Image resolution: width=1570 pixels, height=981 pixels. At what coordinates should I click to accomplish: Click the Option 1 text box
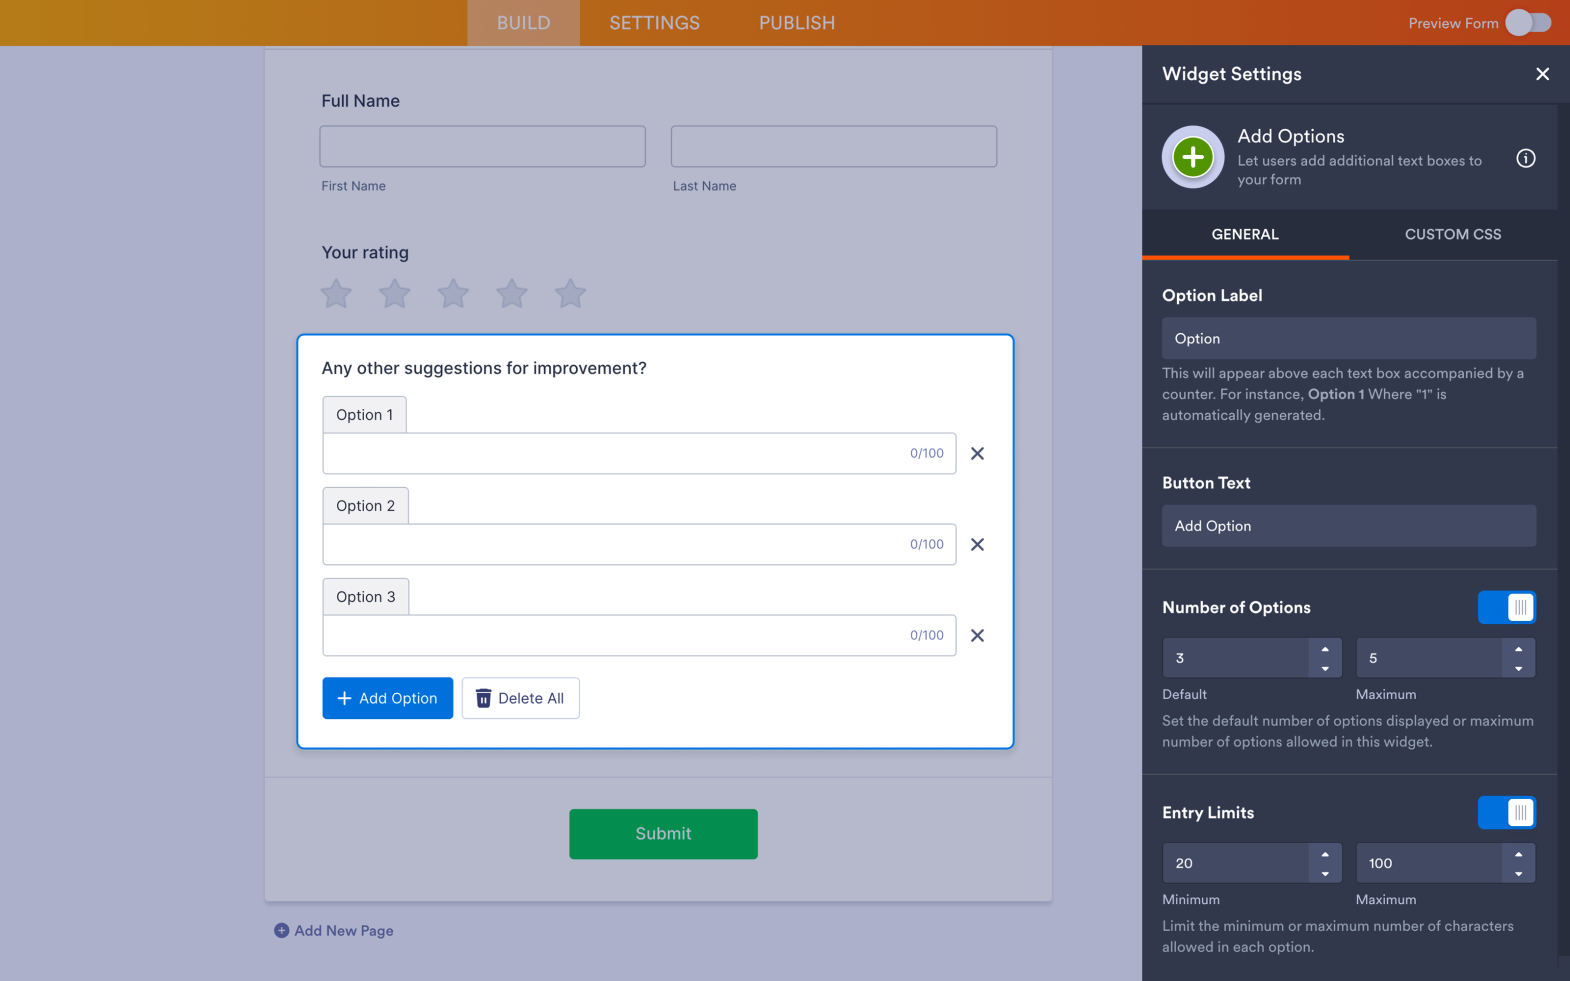point(639,453)
